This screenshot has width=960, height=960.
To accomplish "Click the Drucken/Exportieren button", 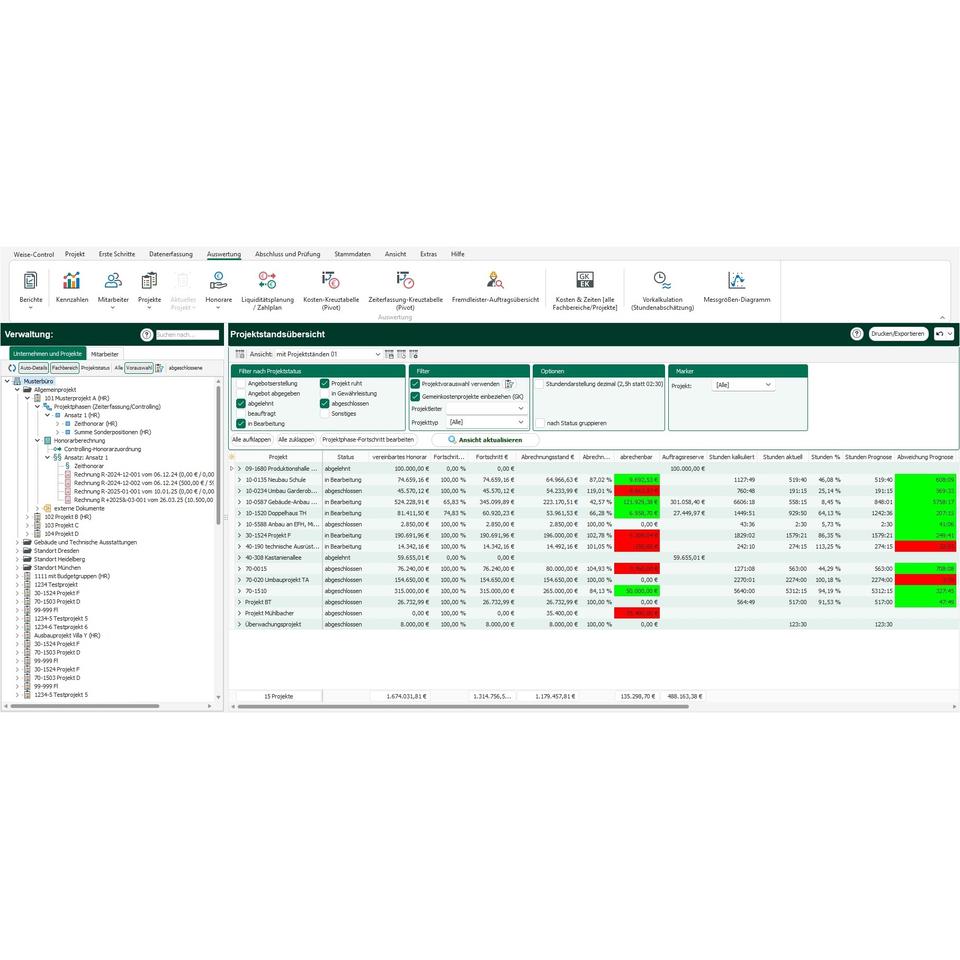I will point(898,334).
